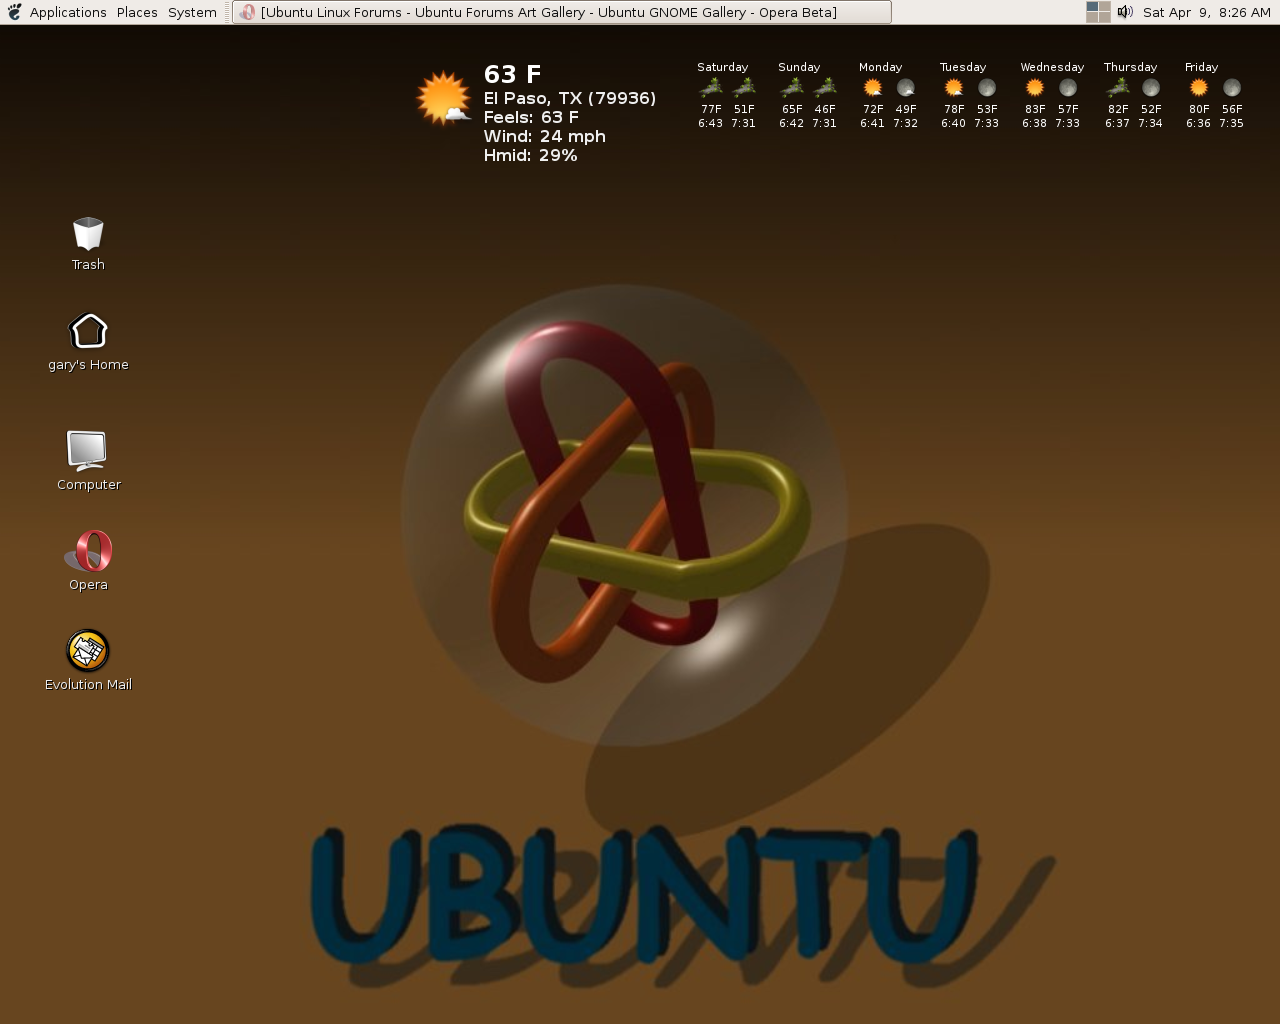Click Monday's night moon icon

coord(906,88)
